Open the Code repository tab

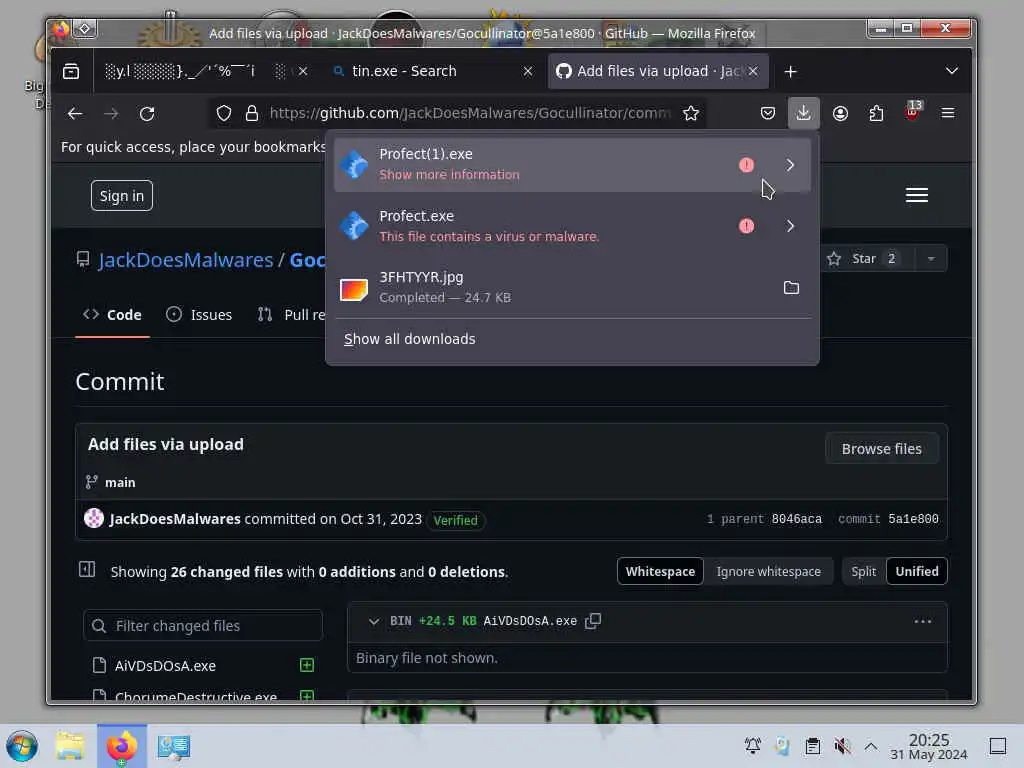pos(112,315)
